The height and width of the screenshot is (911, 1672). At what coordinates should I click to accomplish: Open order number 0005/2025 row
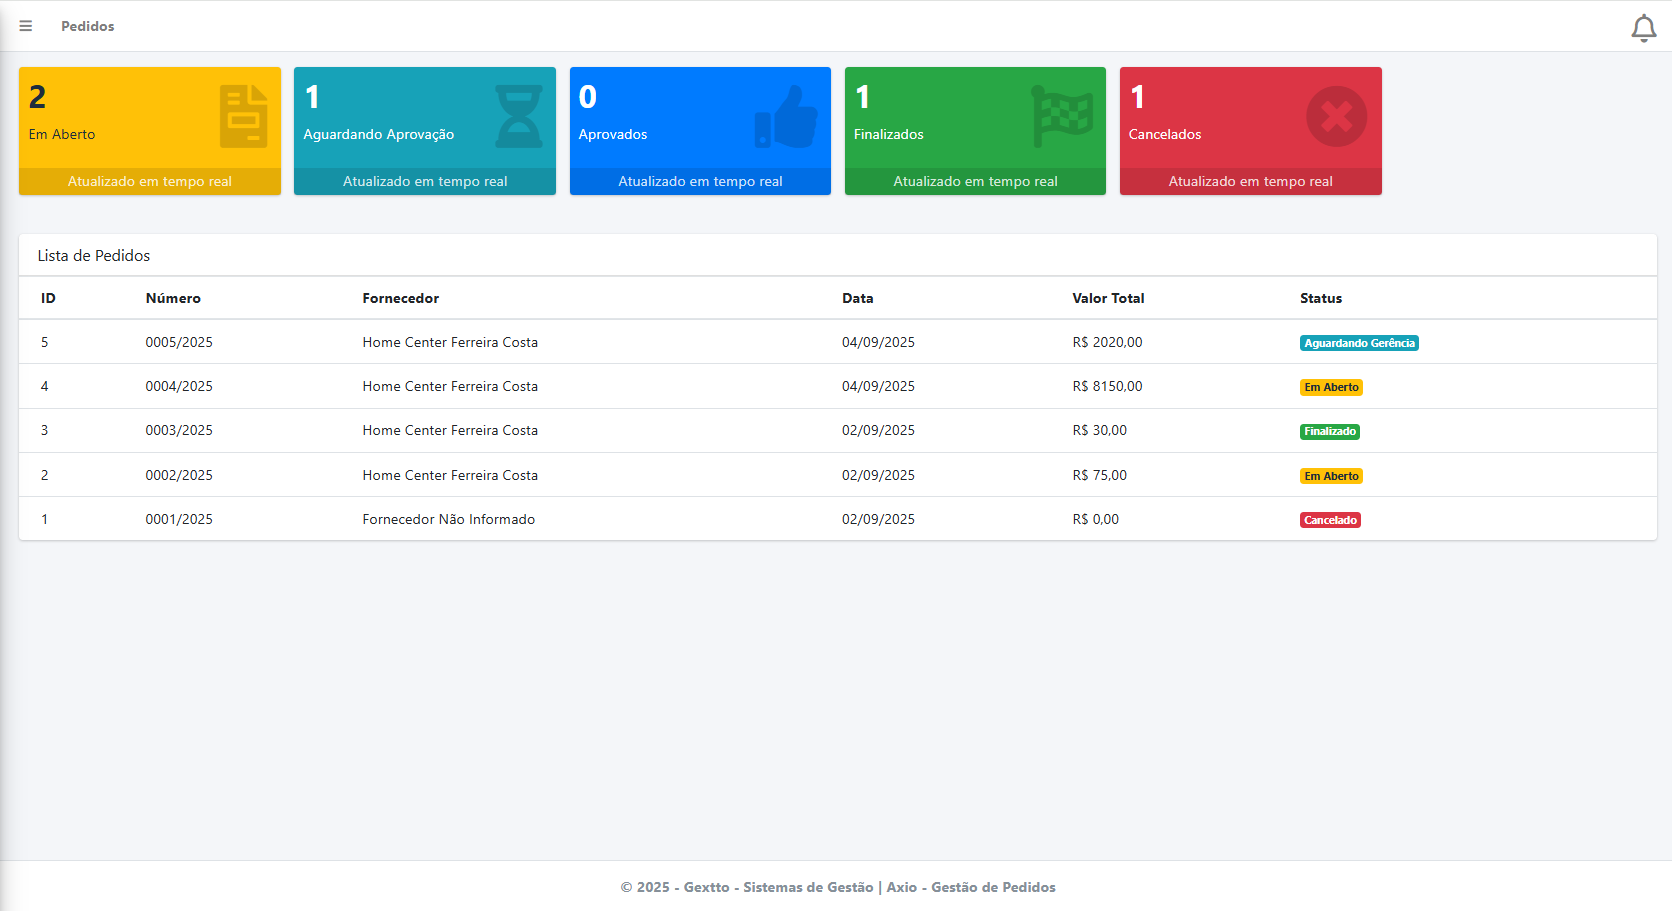(x=179, y=342)
